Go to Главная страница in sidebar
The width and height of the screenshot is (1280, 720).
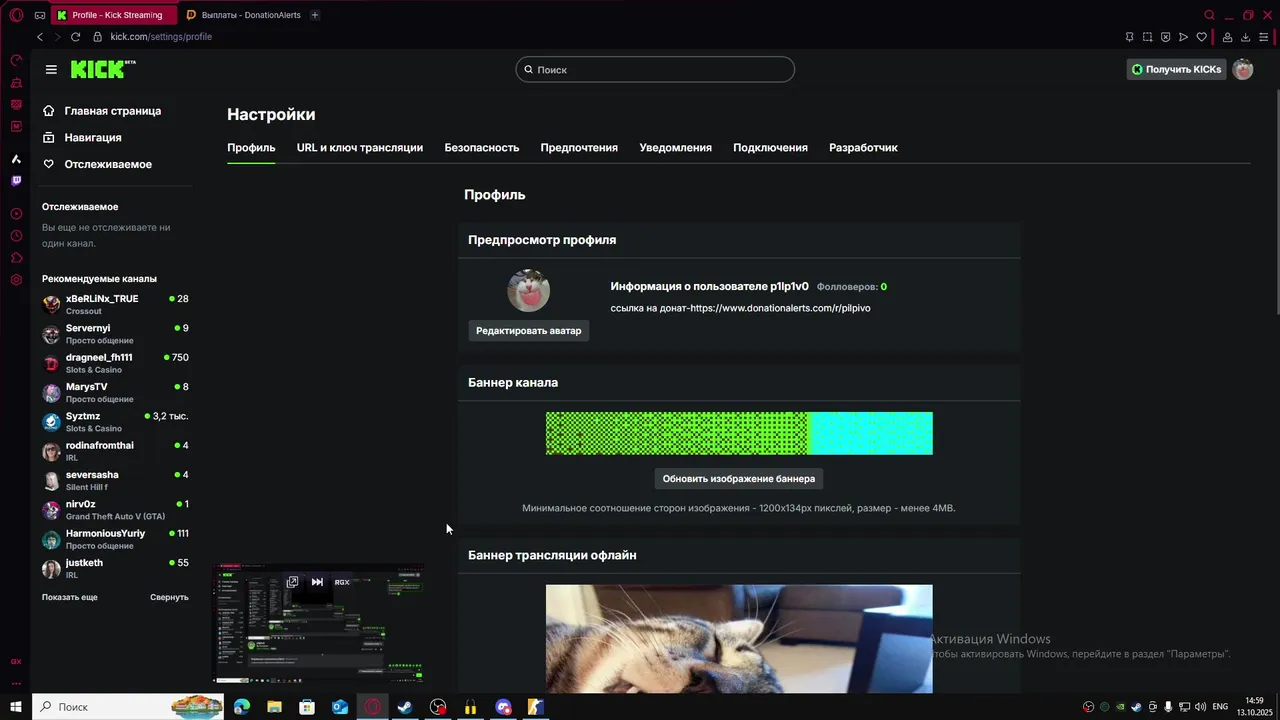point(102,111)
